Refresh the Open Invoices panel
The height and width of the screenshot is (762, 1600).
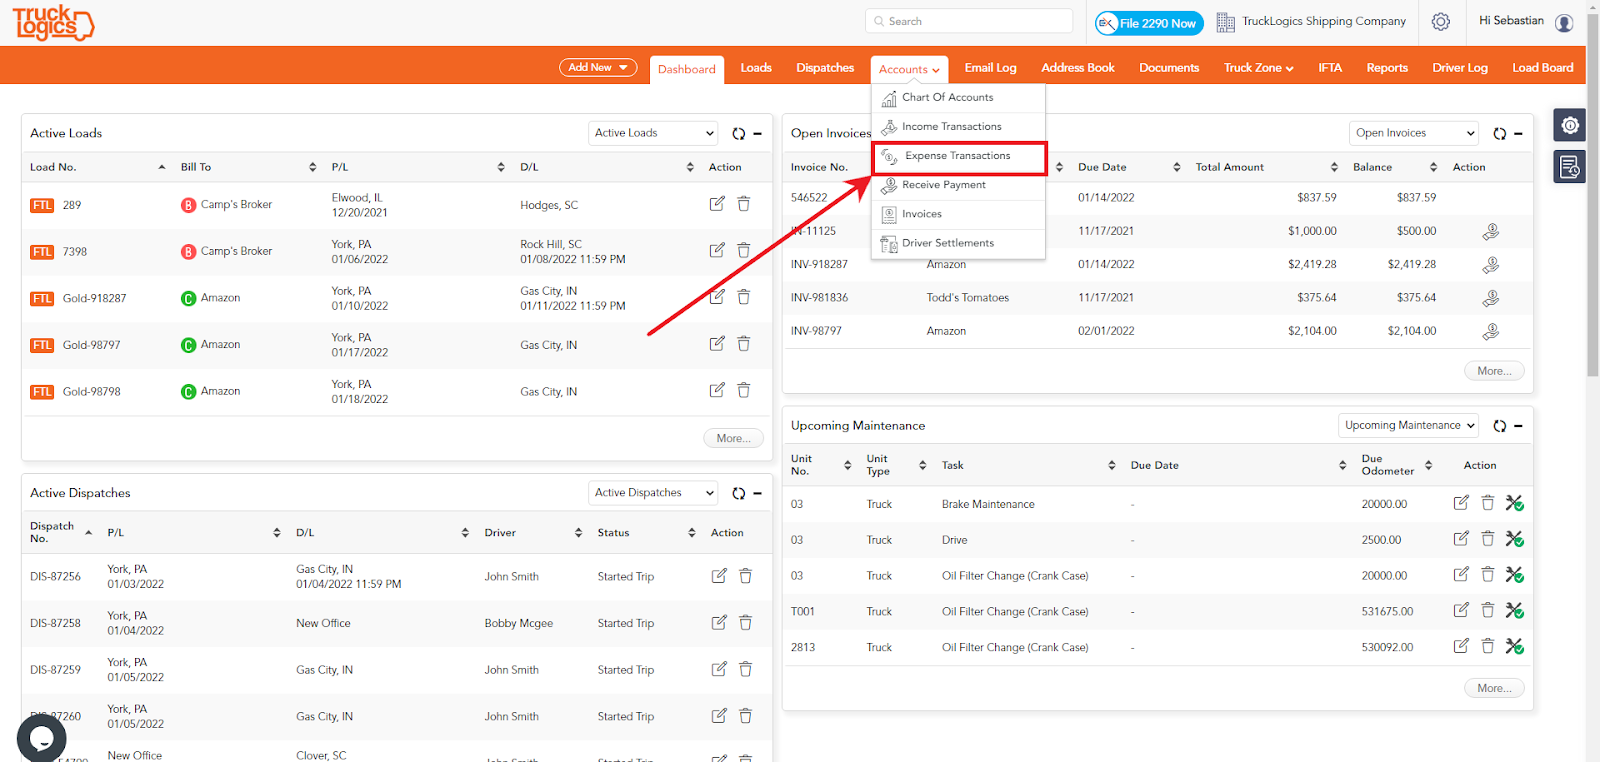pos(1499,133)
